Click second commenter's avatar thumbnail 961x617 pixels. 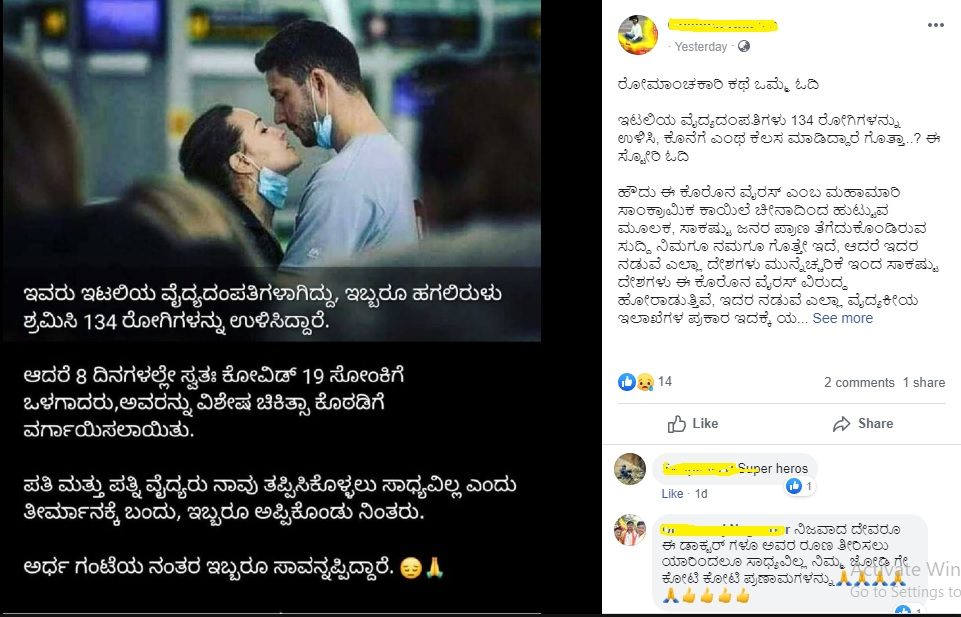click(x=630, y=530)
